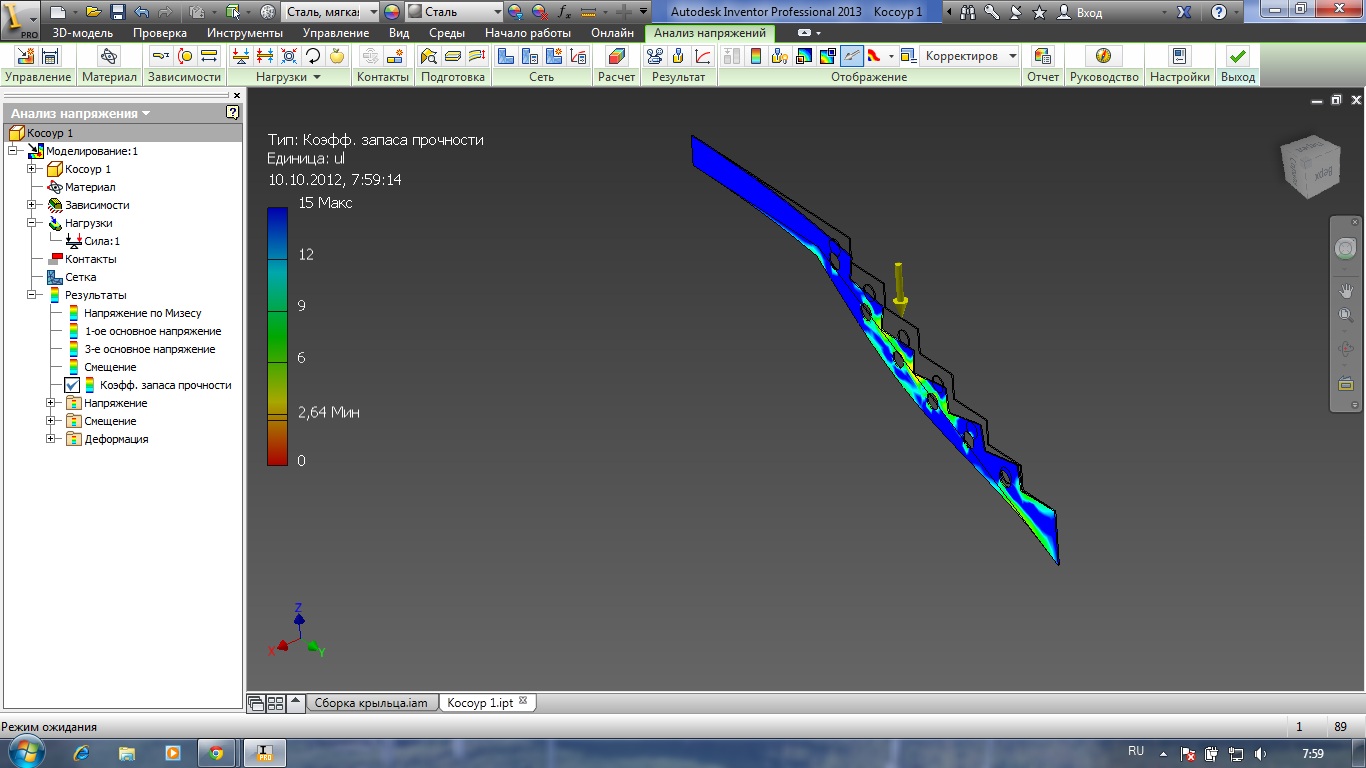Open the Нагрузки panel dropdown arrow

click(317, 77)
